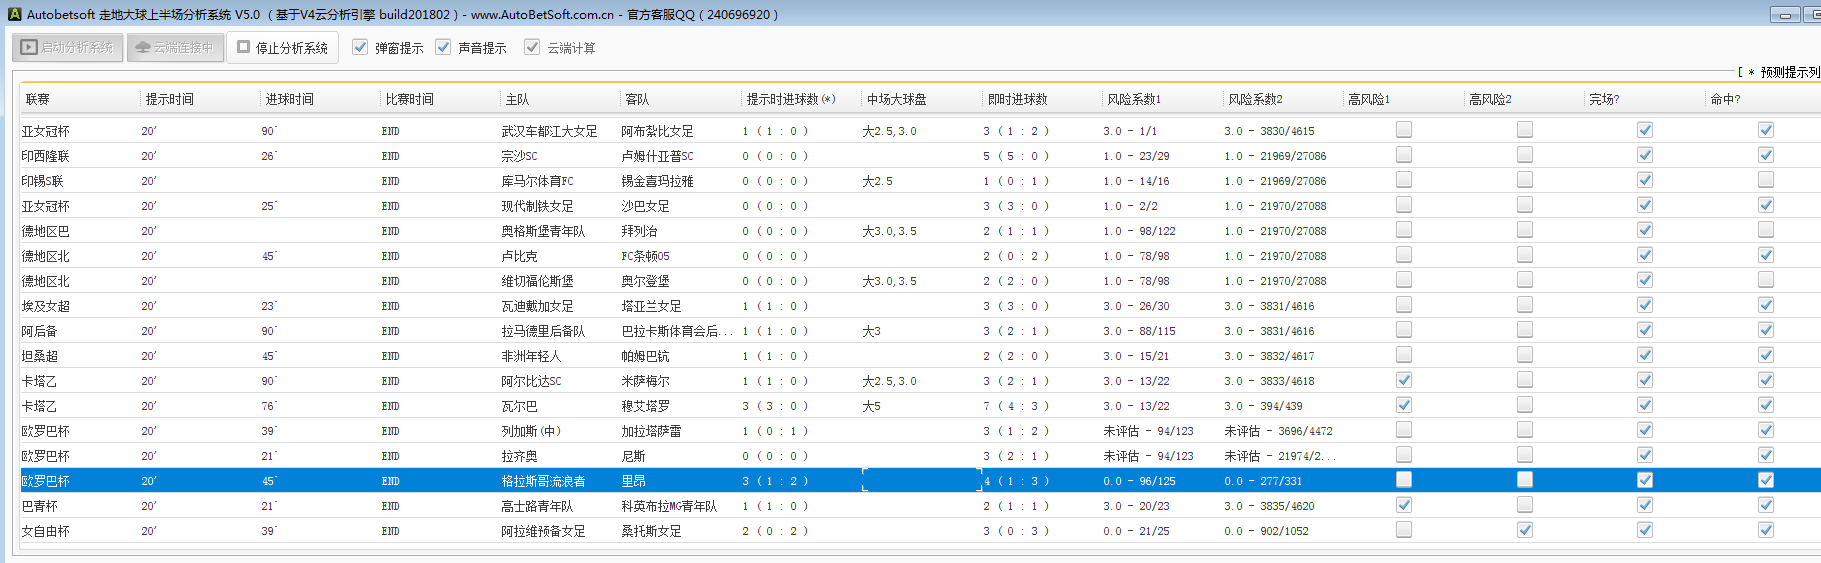
Task: Uncheck 高风险1 box for 瓦尔巴 row
Action: [x=1404, y=405]
